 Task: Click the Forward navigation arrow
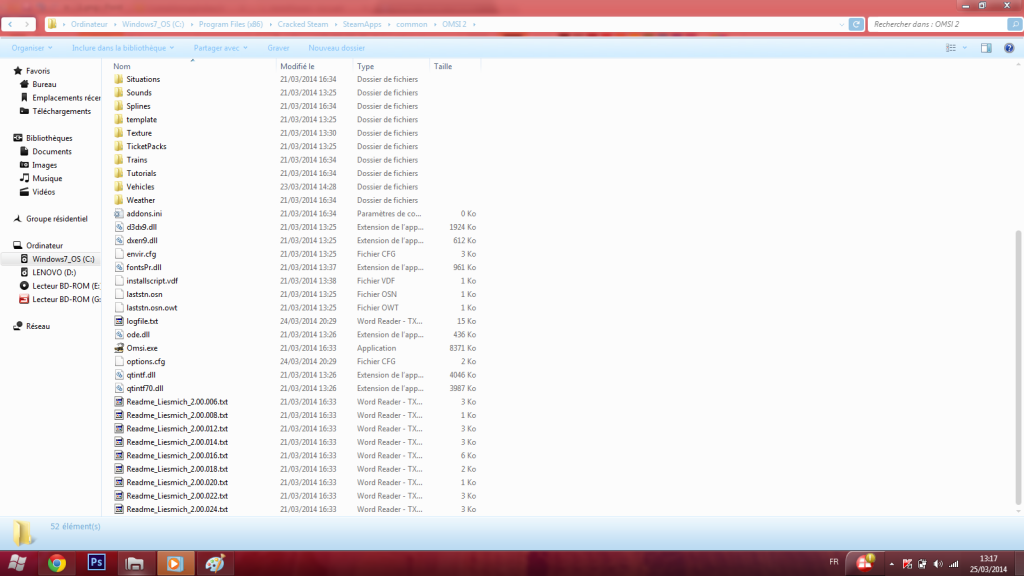click(27, 24)
